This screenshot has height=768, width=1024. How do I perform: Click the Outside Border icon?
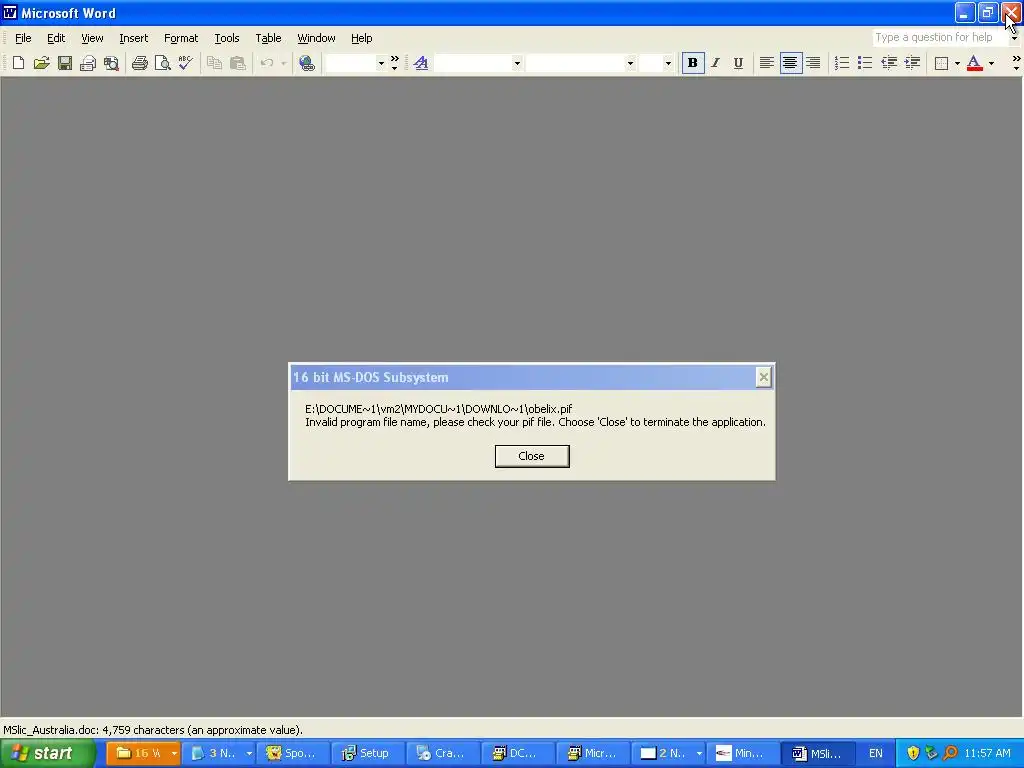tap(942, 63)
